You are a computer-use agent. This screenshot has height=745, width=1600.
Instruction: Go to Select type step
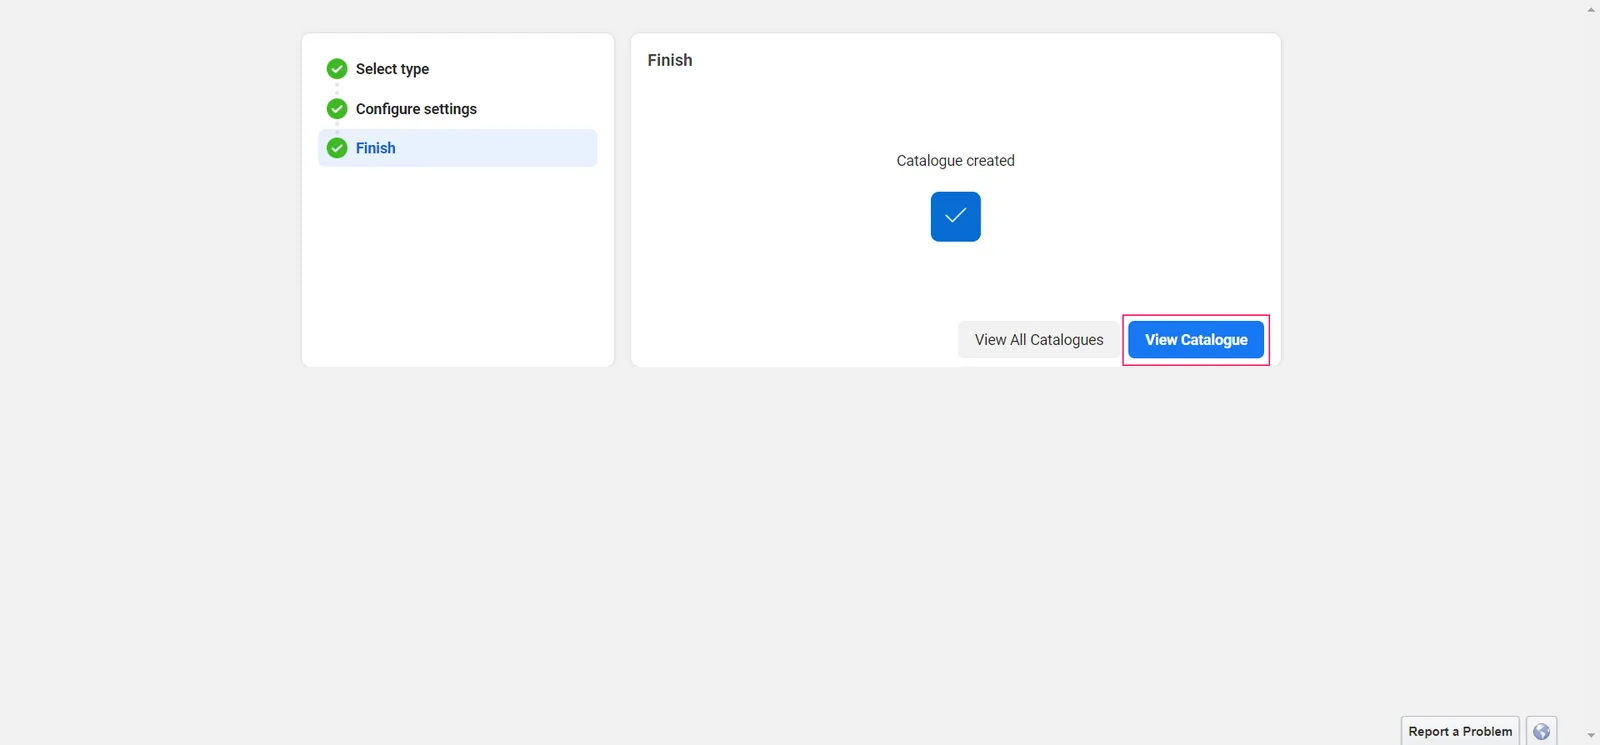(392, 69)
